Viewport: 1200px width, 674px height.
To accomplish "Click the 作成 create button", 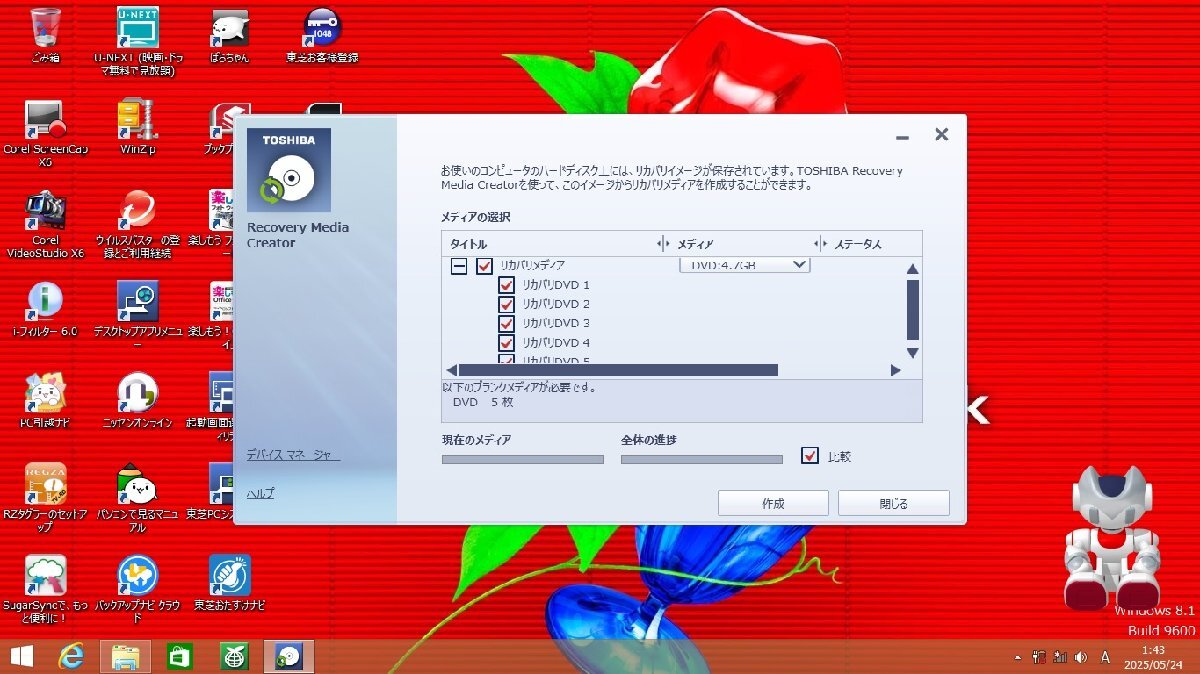I will click(773, 503).
